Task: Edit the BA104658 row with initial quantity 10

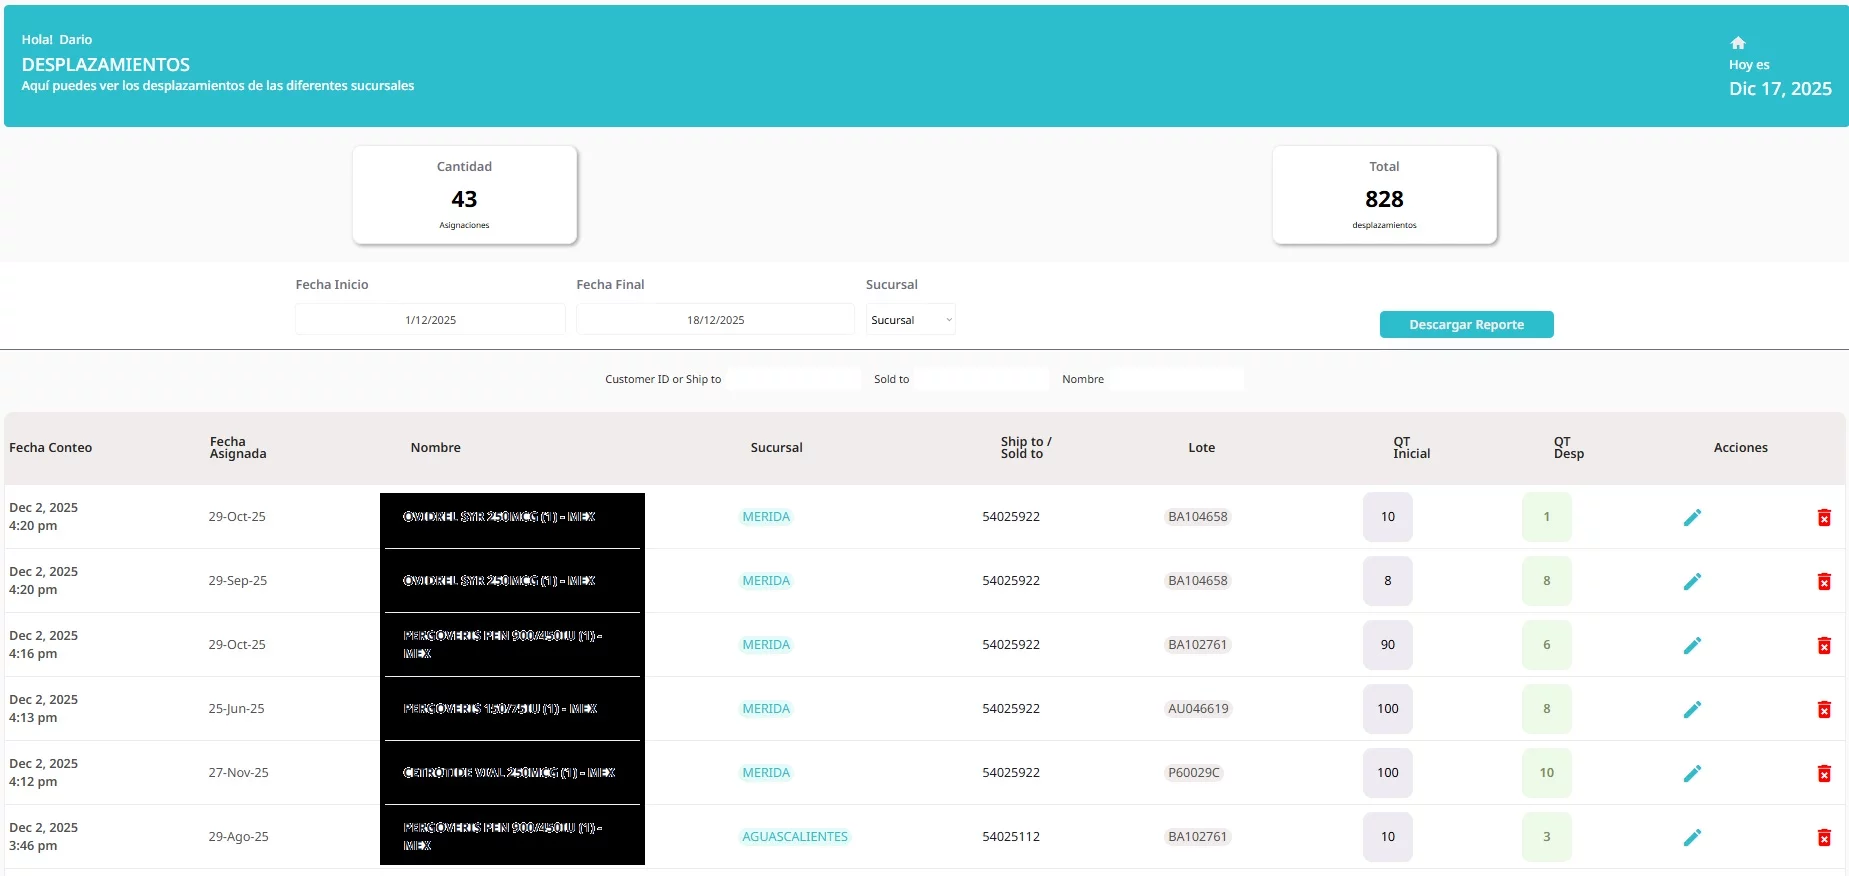Action: [x=1692, y=517]
